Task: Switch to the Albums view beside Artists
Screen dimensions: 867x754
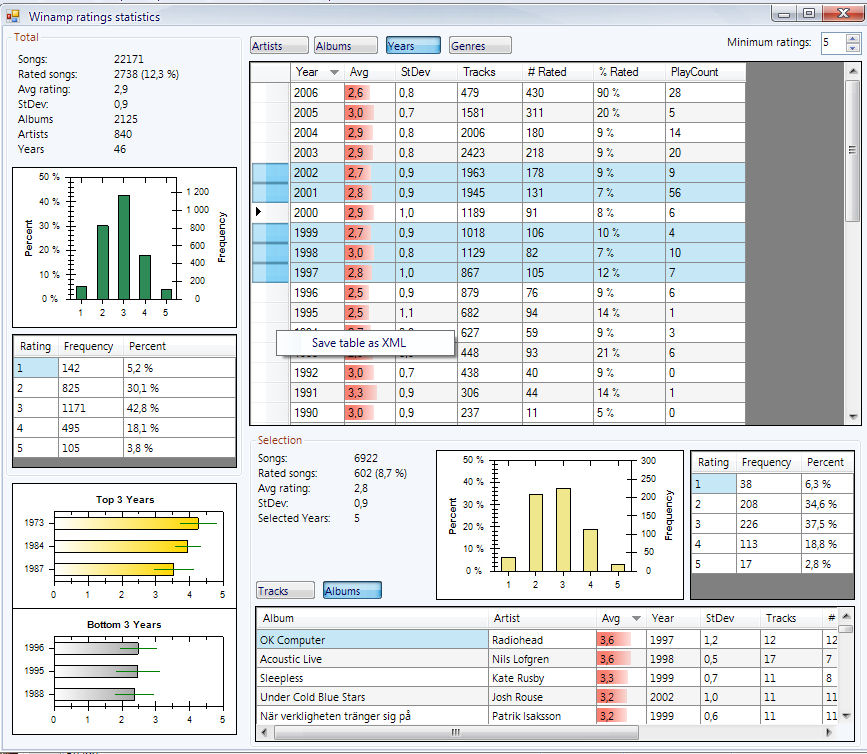Action: coord(346,45)
